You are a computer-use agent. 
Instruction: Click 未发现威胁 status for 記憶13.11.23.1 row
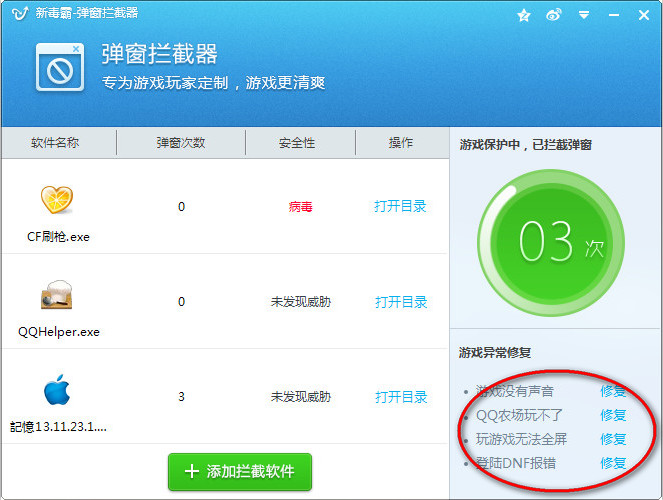tap(301, 397)
